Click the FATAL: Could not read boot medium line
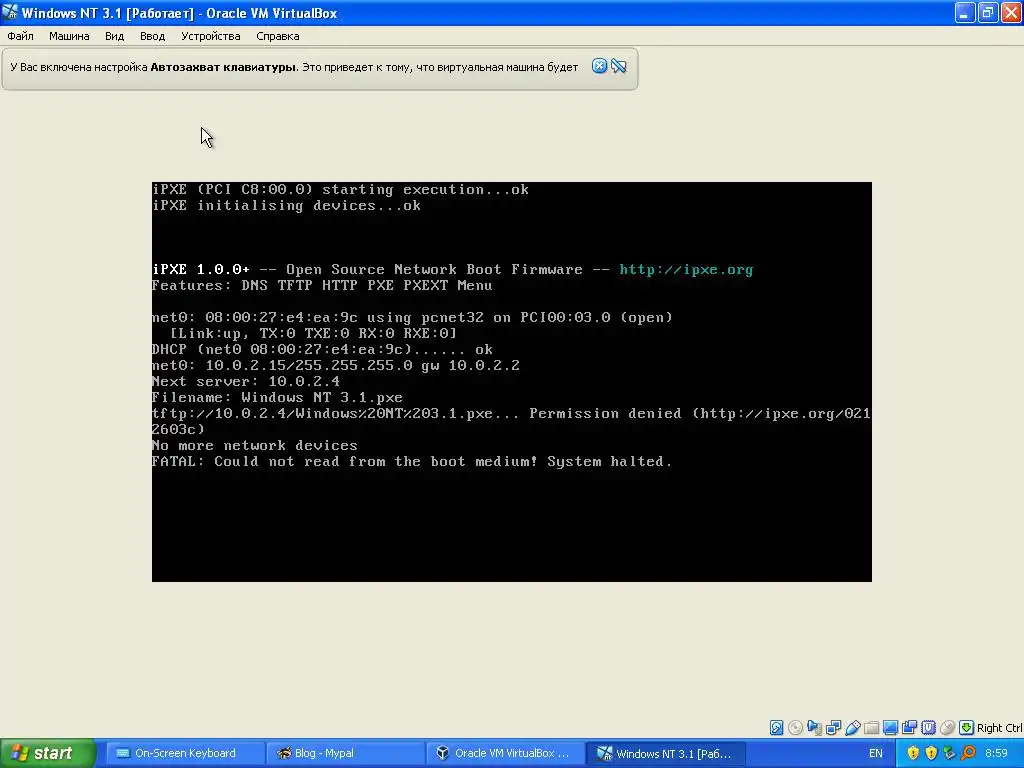 (411, 461)
